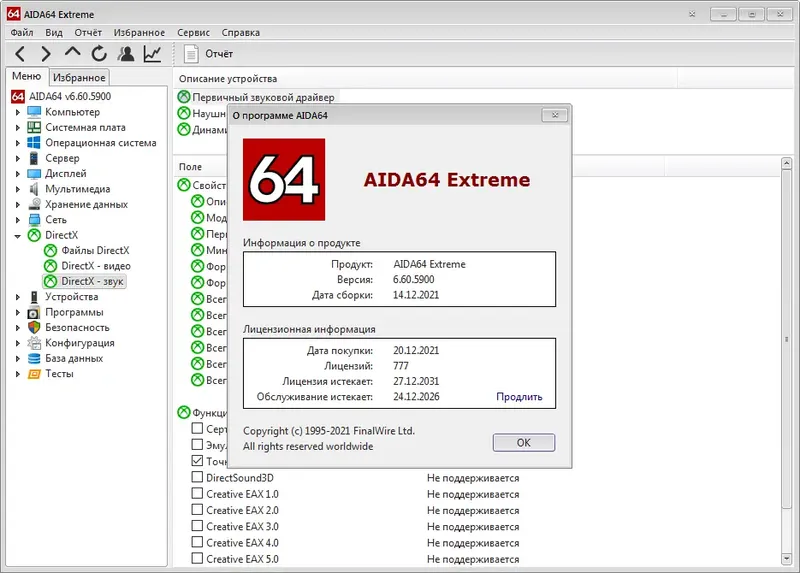The width and height of the screenshot is (800, 573).
Task: Toggle the Creative EAX 1.0 checkbox
Action: coord(197,493)
